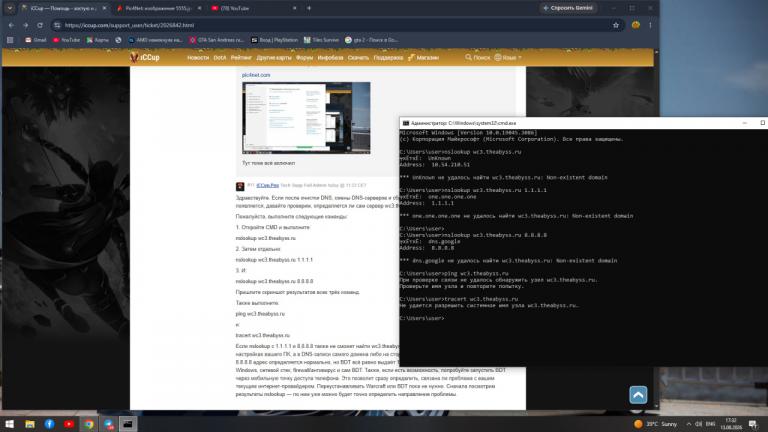Open the YouTube bookmark
This screenshot has width=768, height=432.
coord(66,40)
